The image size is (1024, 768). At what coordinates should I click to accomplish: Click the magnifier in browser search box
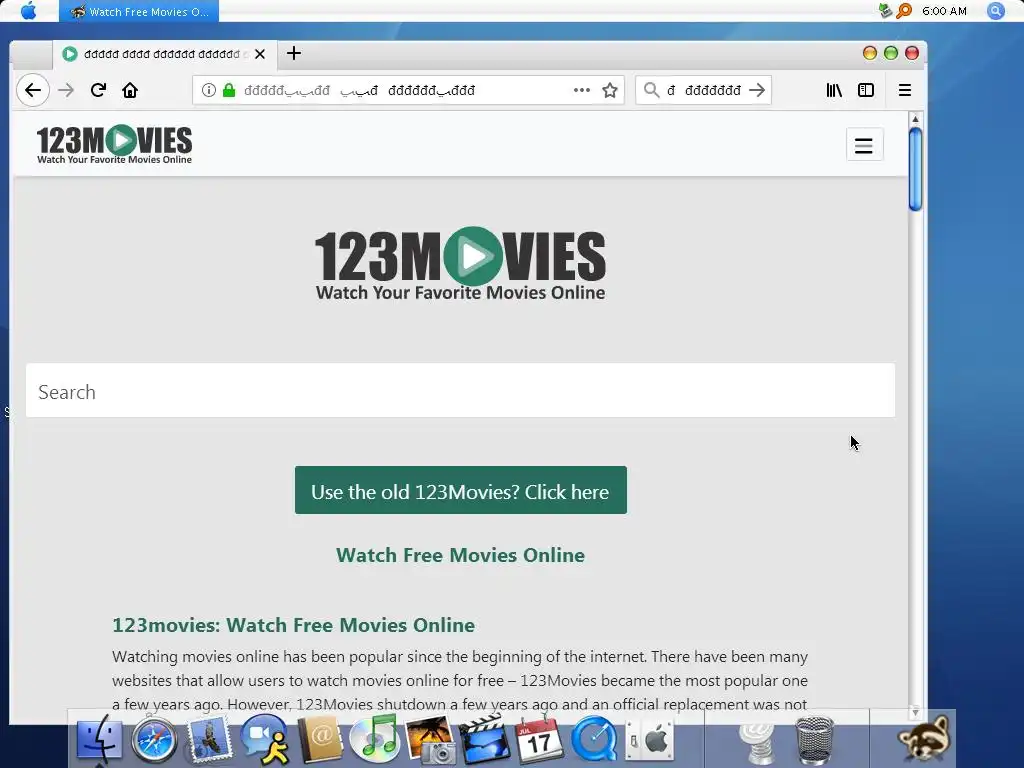[651, 90]
